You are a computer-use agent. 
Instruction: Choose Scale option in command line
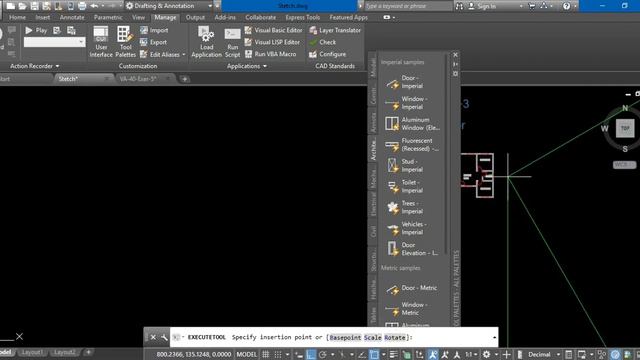click(x=372, y=338)
